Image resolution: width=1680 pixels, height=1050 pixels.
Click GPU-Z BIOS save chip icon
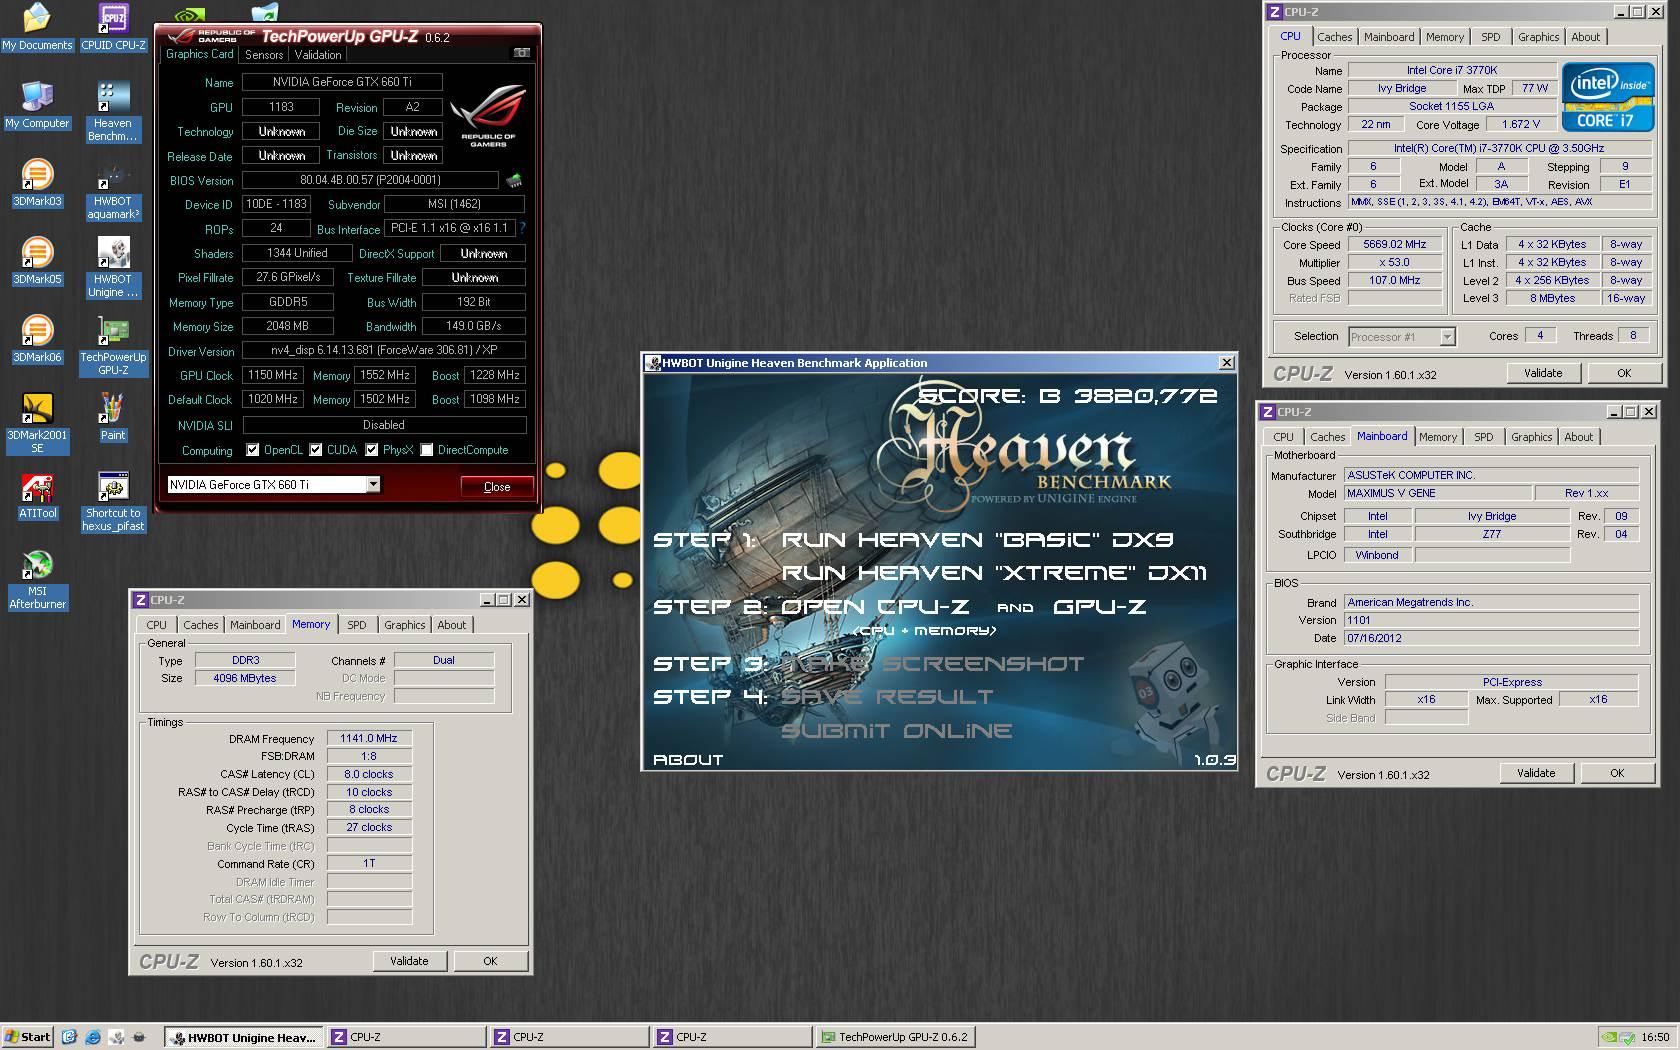coord(514,180)
